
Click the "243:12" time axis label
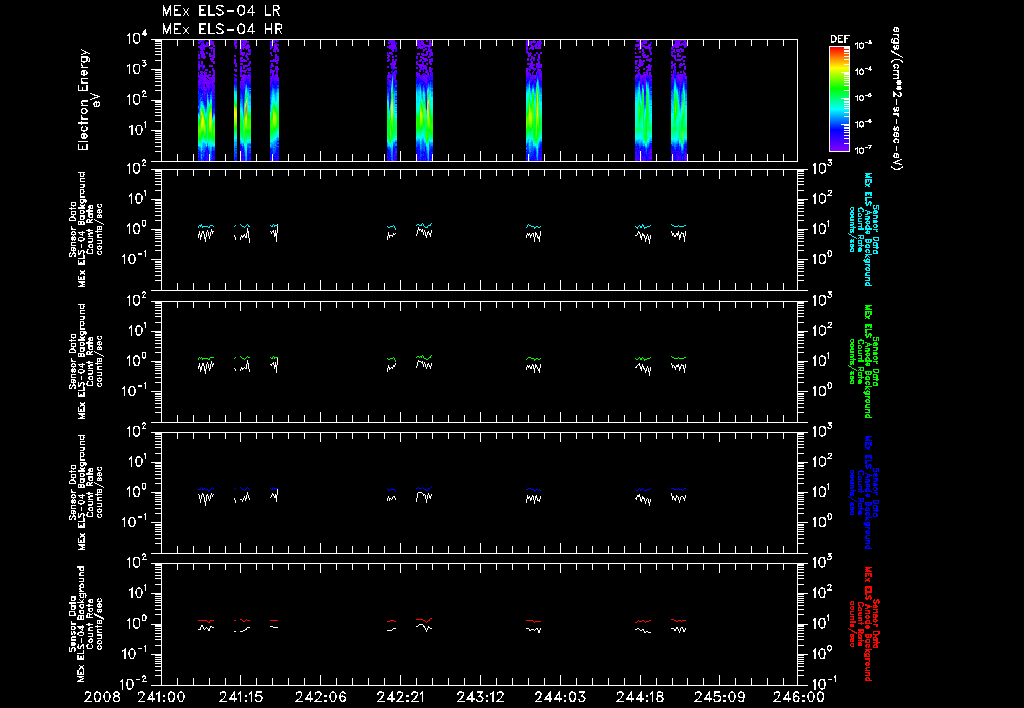click(480, 698)
